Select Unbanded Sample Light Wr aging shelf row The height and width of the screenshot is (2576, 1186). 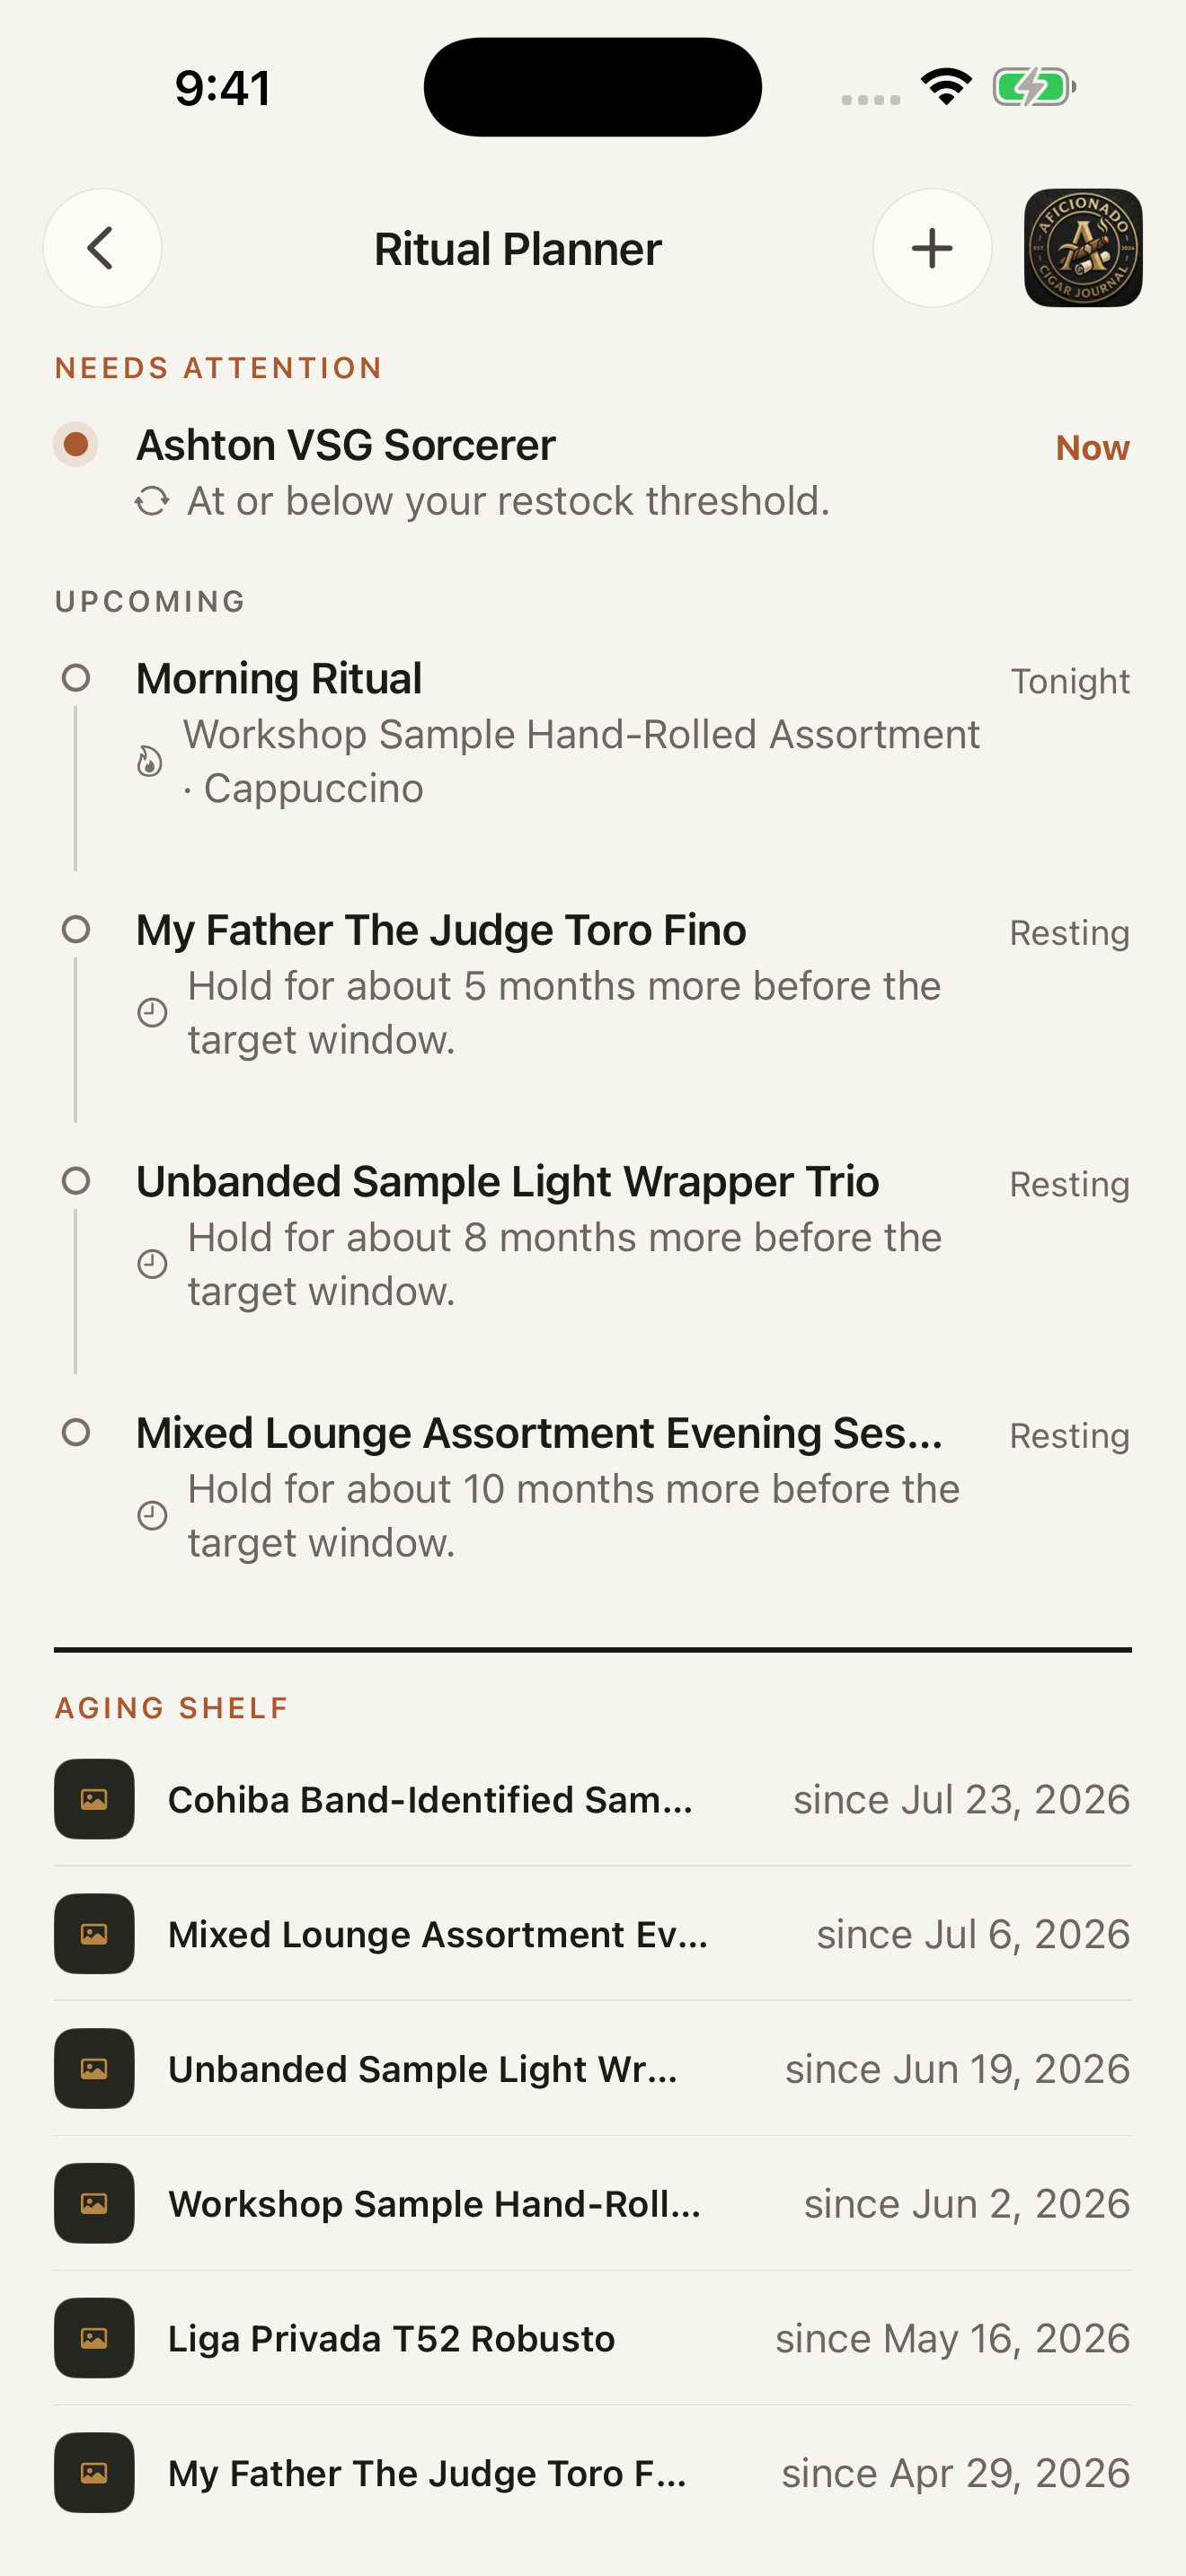click(592, 2068)
